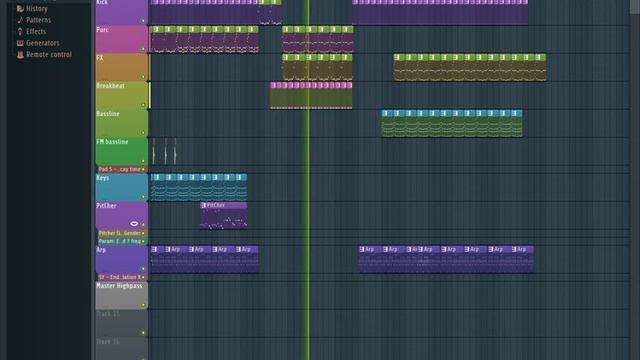Open the History folder icon in browser

pyautogui.click(x=20, y=8)
